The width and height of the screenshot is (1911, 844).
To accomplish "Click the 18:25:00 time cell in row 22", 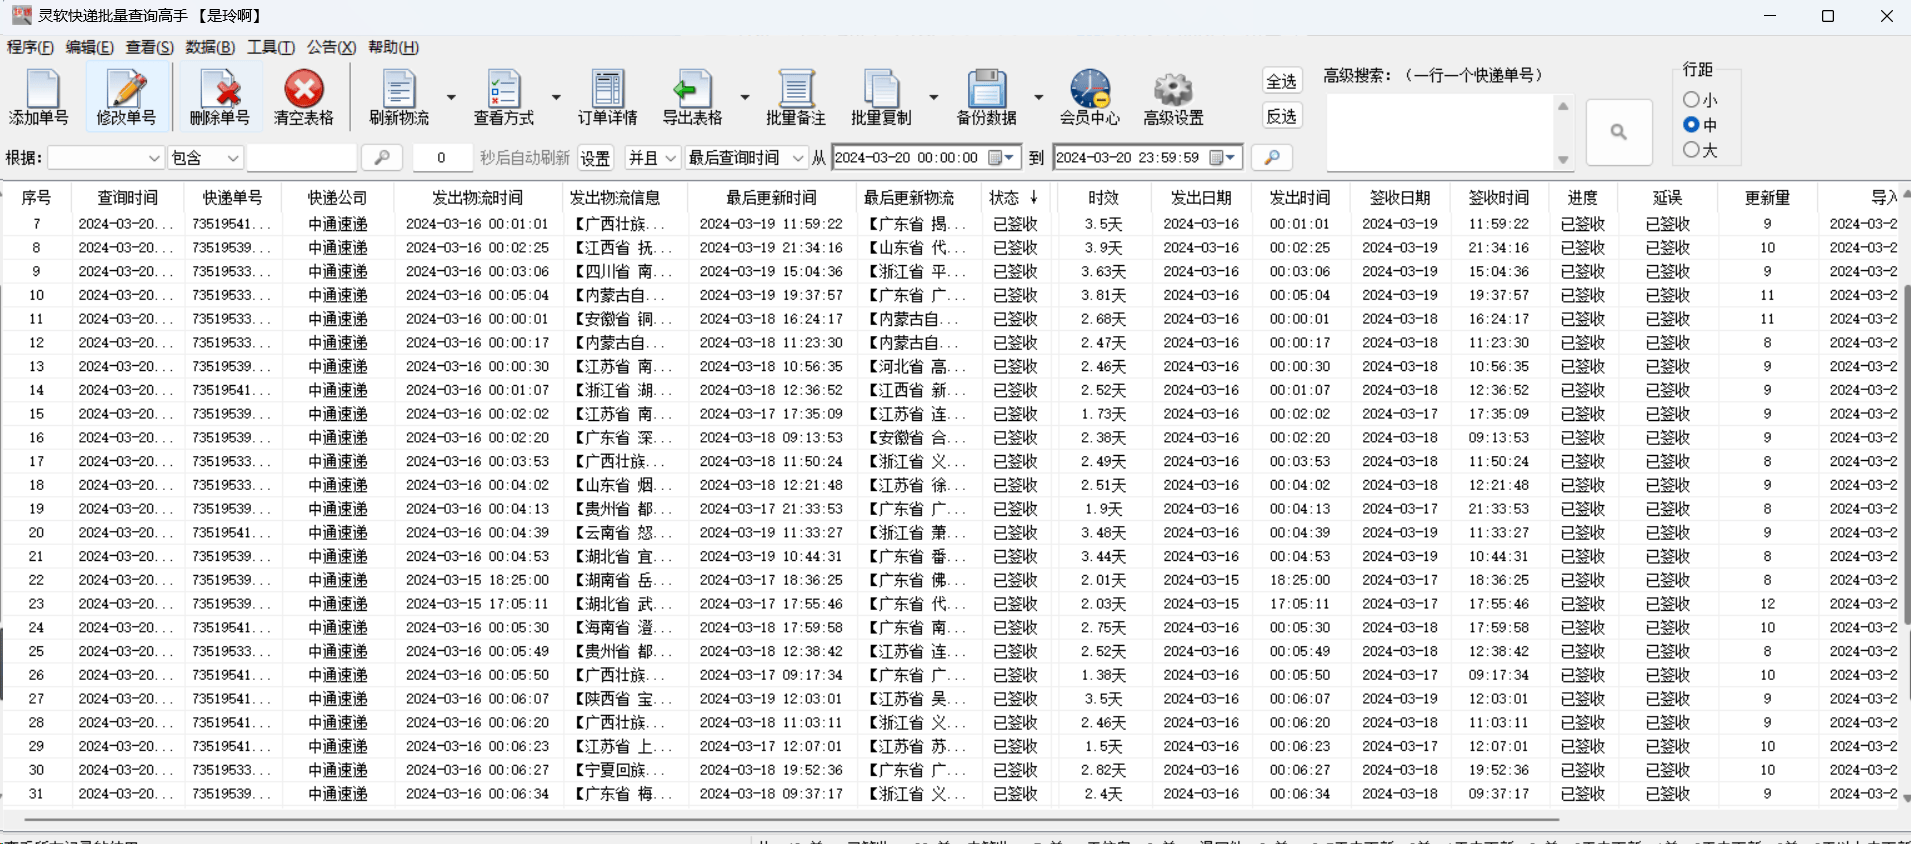I will click(x=1299, y=580).
